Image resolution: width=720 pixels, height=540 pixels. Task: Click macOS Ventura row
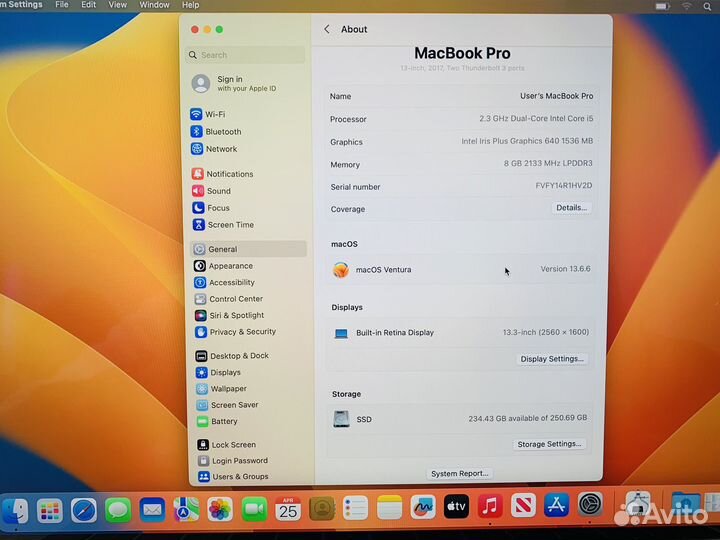461,270
